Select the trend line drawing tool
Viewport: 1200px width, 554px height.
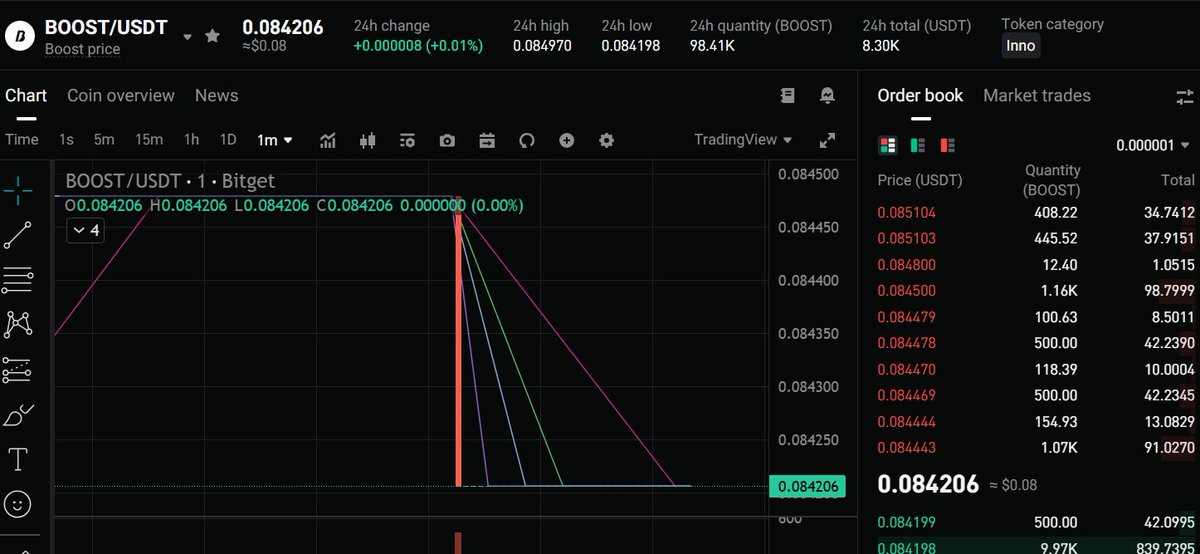(x=18, y=235)
